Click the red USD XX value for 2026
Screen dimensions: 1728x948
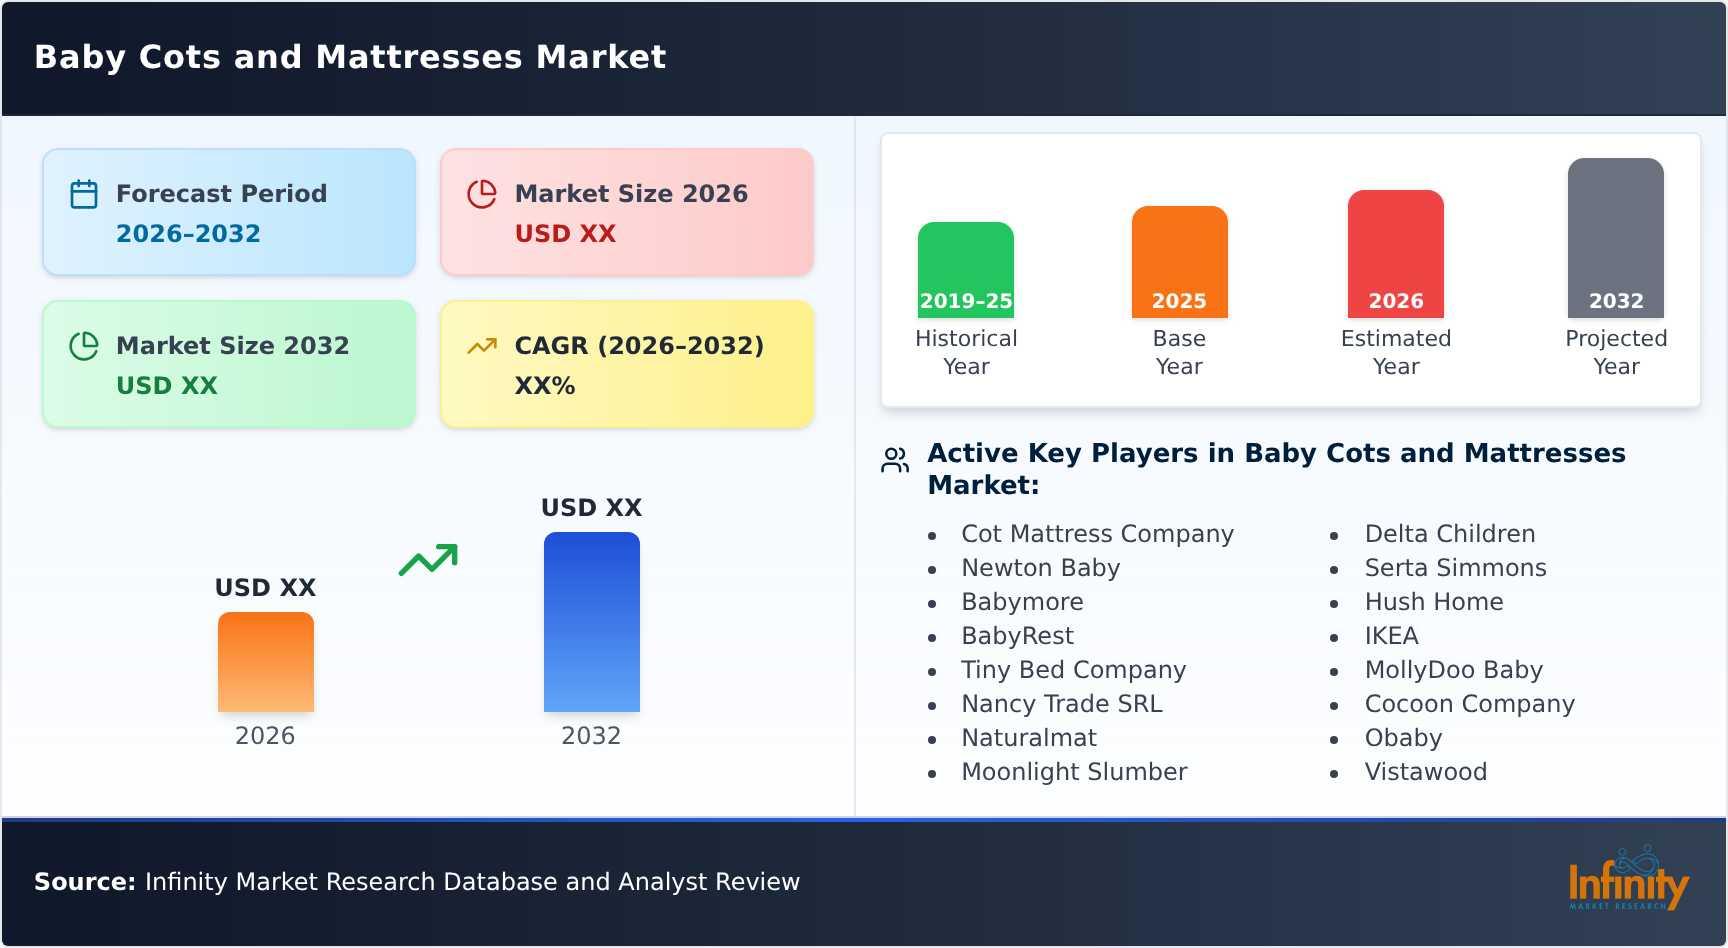pyautogui.click(x=565, y=233)
